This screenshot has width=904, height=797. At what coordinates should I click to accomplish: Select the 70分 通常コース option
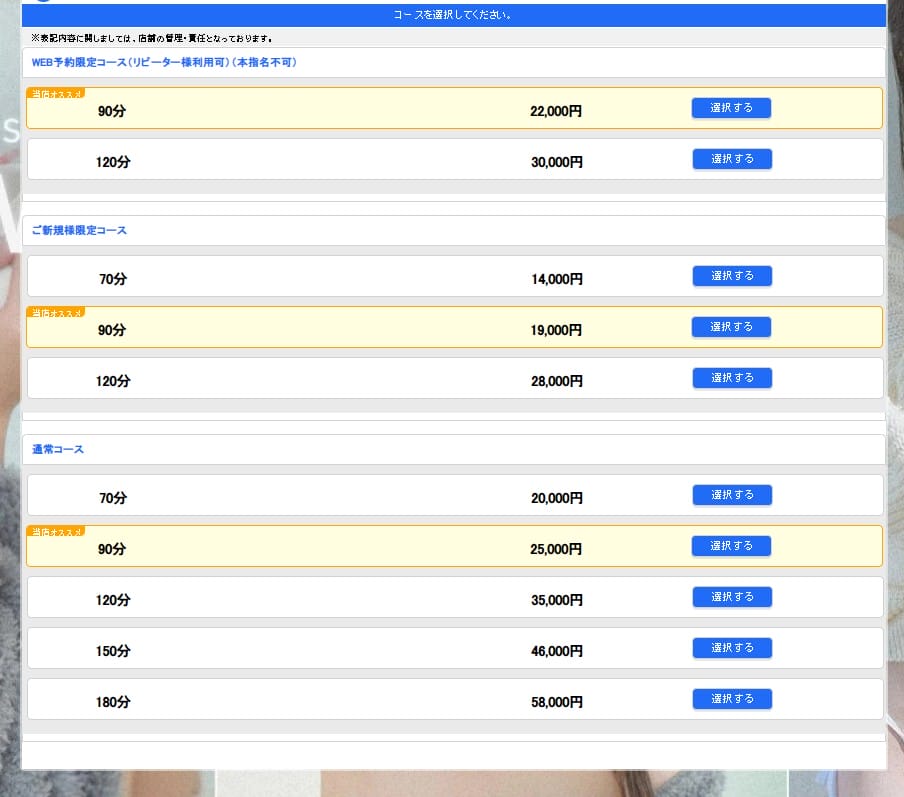tap(731, 494)
